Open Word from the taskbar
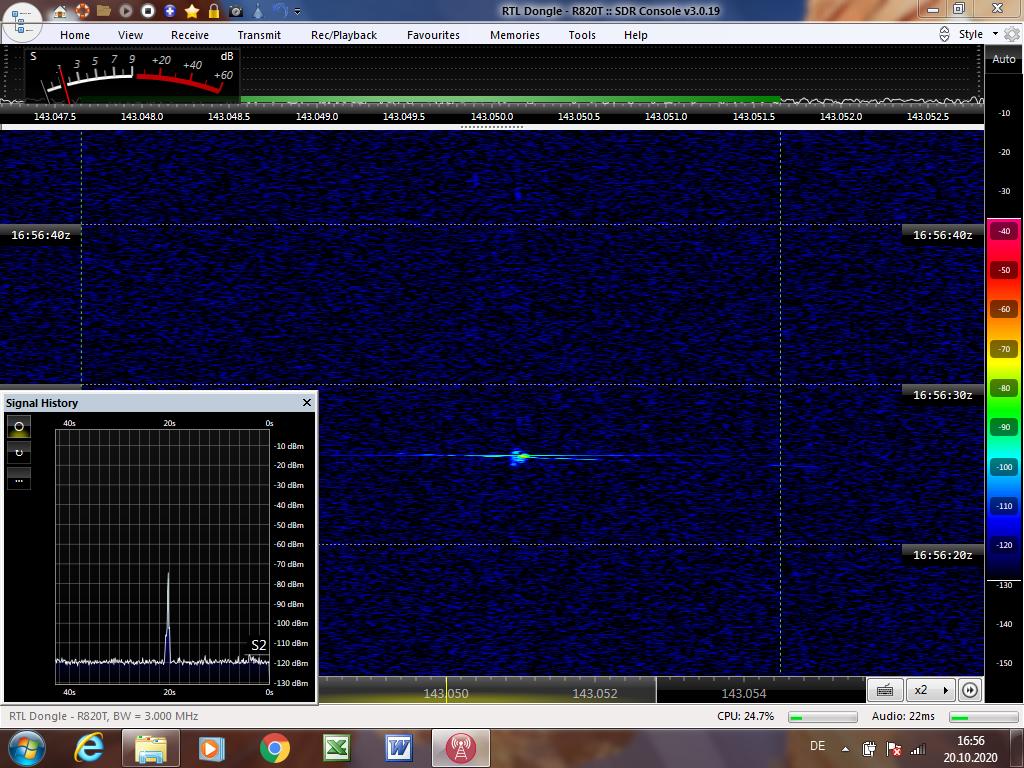Viewport: 1024px width, 768px height. coord(398,748)
